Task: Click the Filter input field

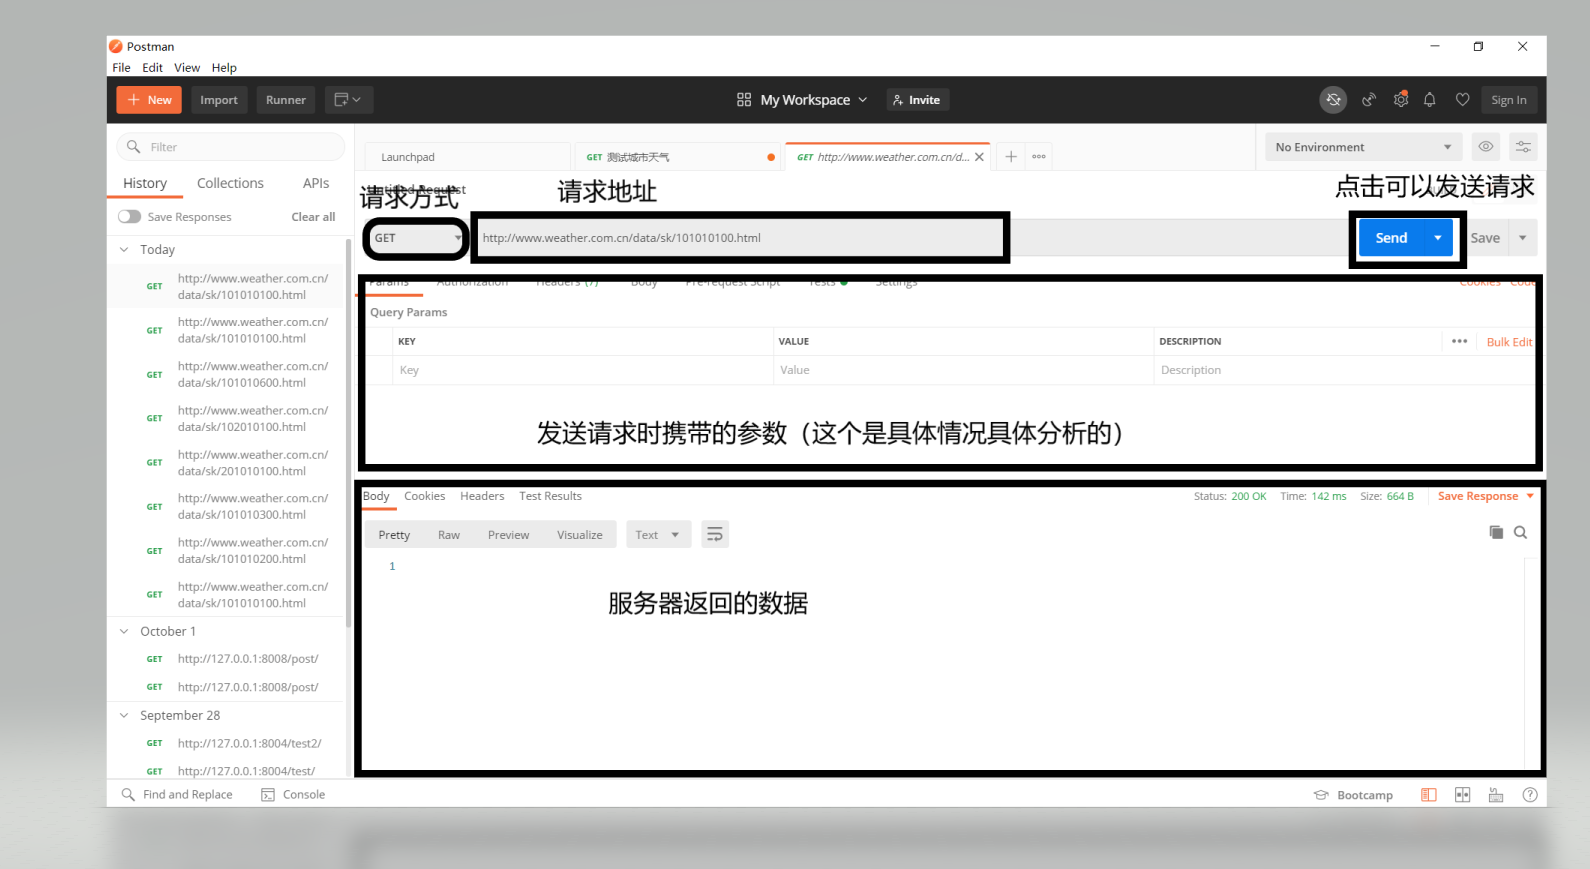Action: (231, 147)
